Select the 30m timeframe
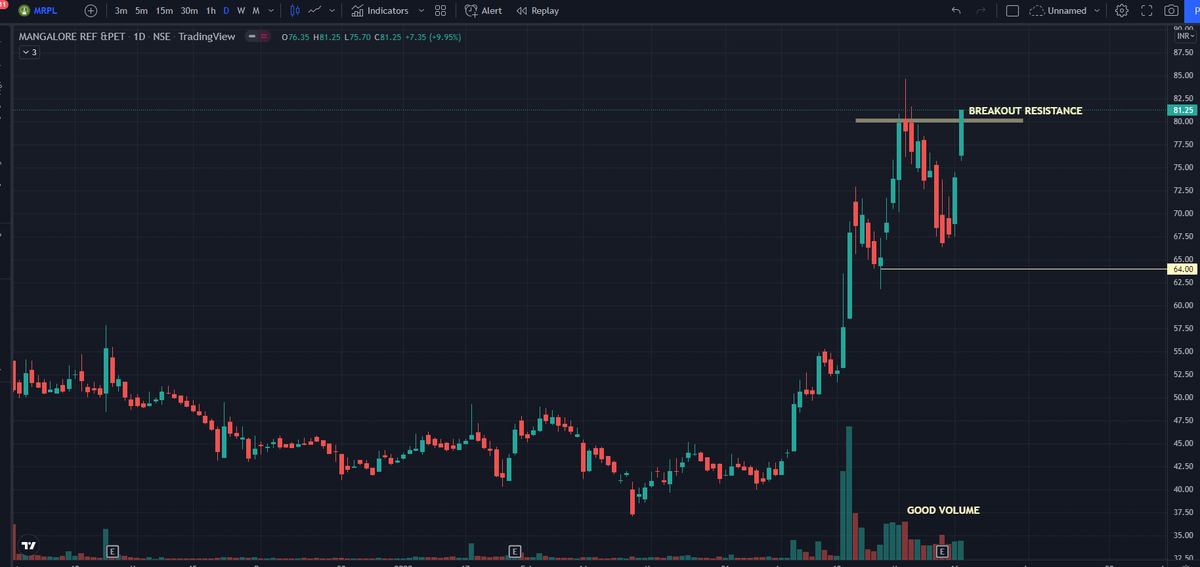Image resolution: width=1200 pixels, height=567 pixels. [189, 10]
